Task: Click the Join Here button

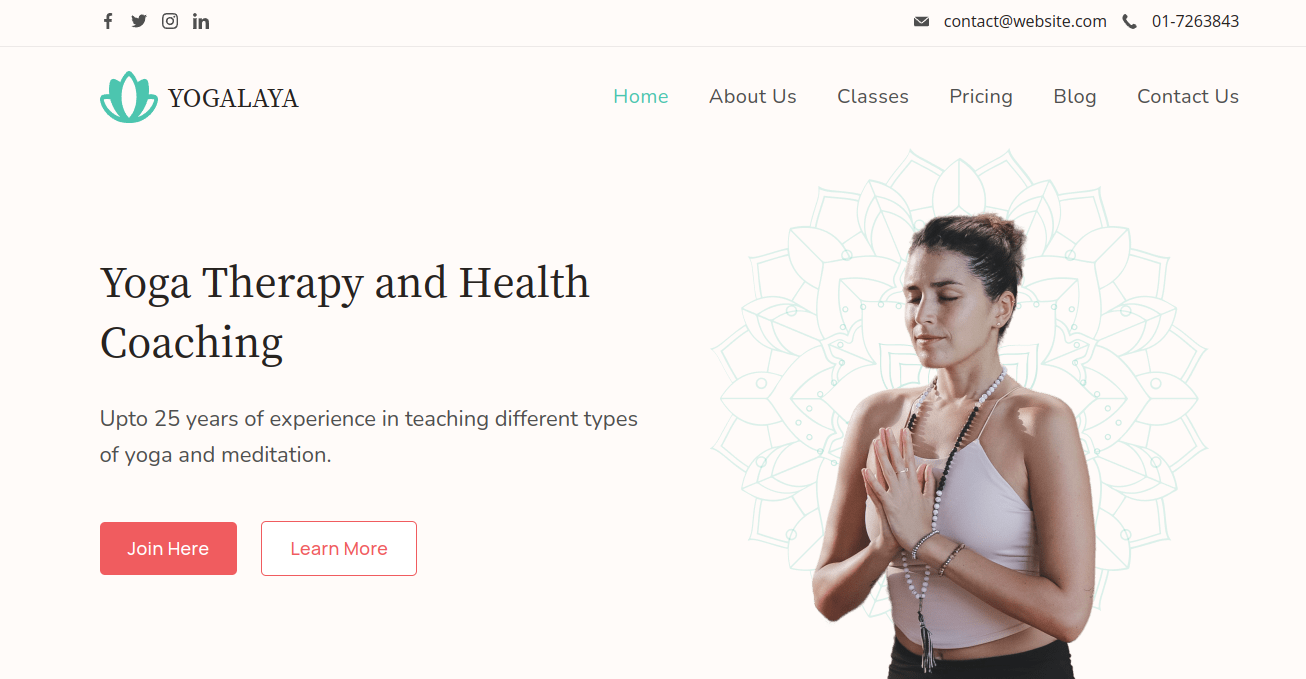Action: 168,548
